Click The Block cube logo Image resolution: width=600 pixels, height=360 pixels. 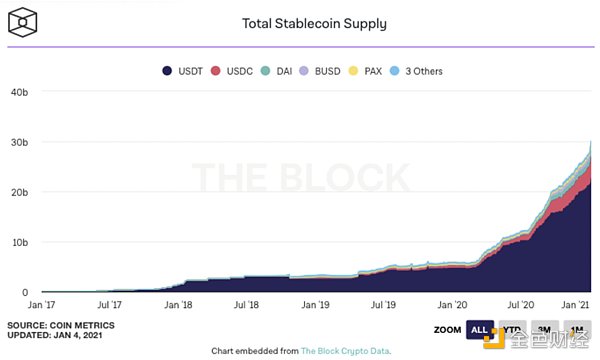coord(23,22)
